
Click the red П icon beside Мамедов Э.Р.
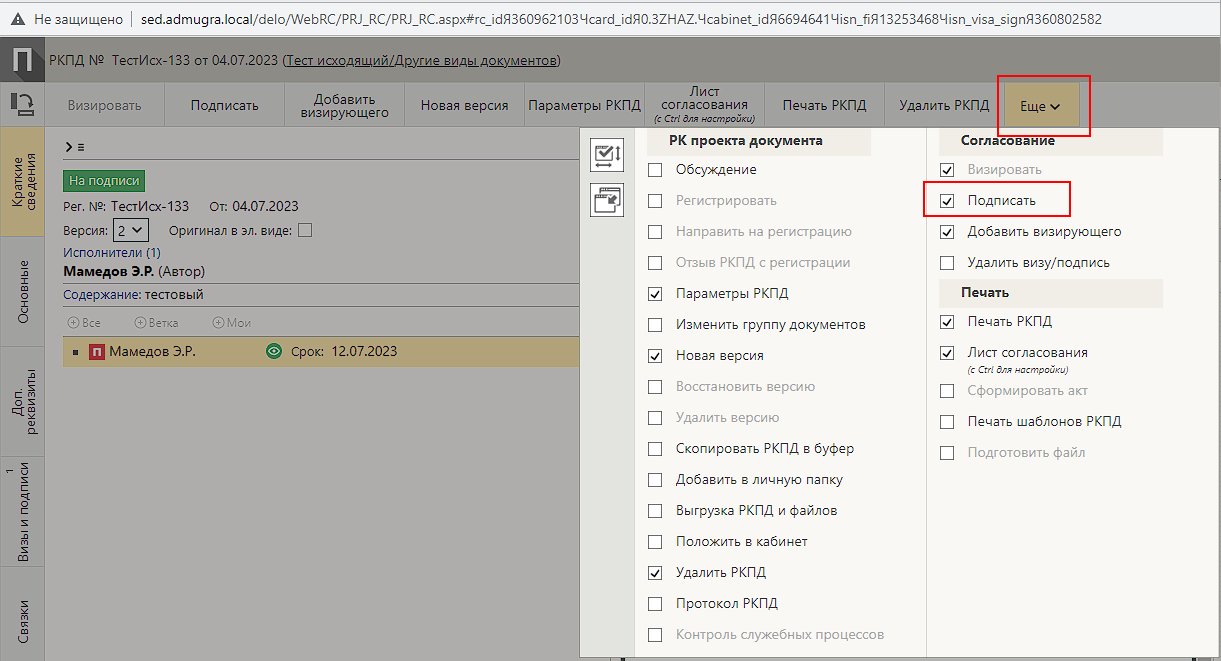(97, 352)
